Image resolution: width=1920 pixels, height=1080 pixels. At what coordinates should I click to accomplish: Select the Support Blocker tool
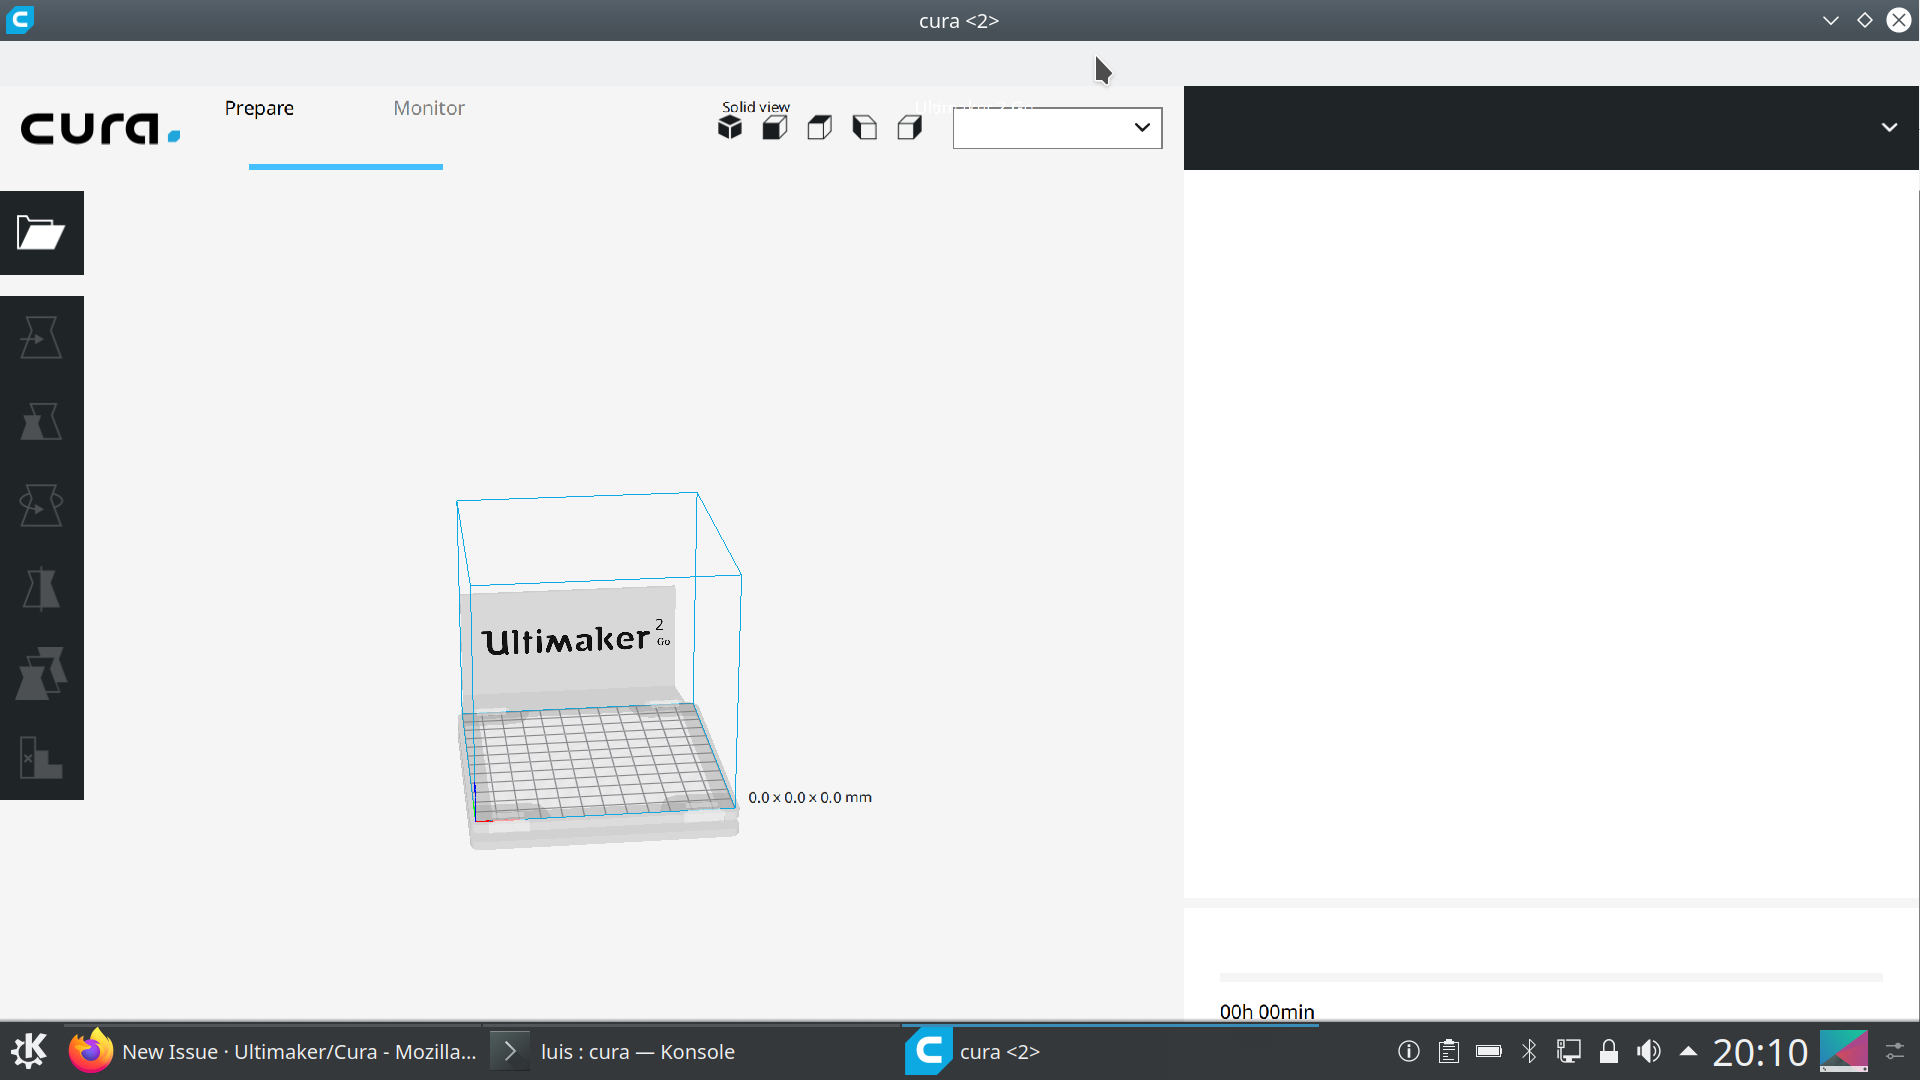coord(41,757)
